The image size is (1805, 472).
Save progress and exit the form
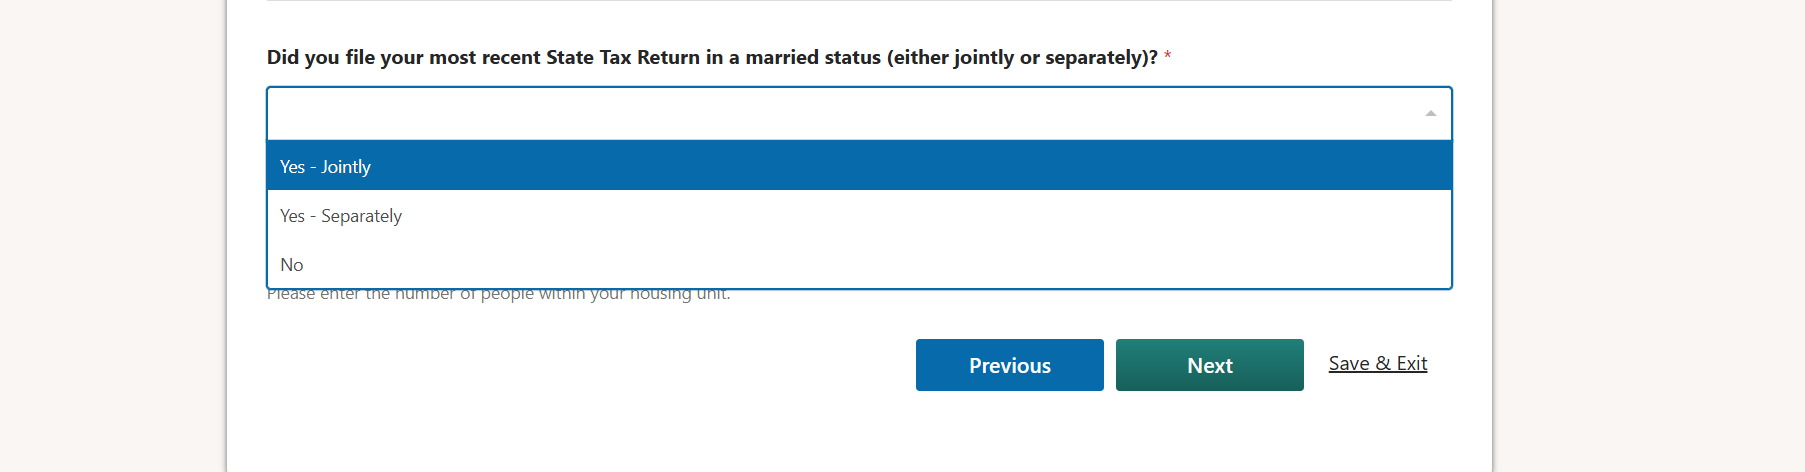click(x=1377, y=364)
